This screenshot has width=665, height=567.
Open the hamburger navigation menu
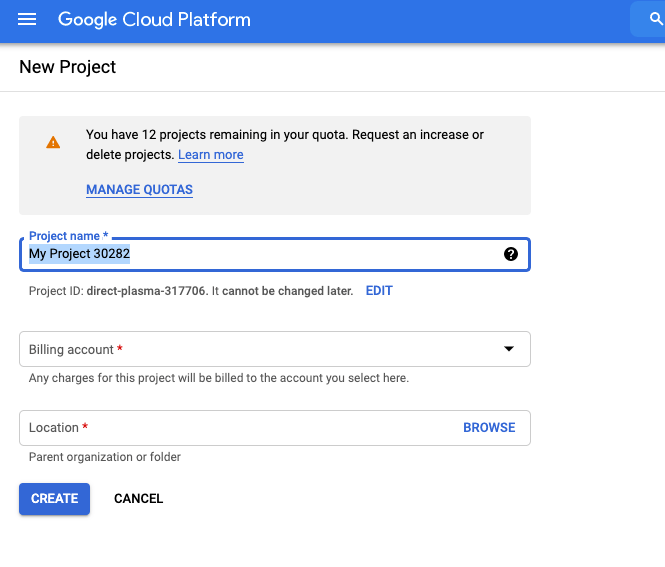[x=27, y=20]
